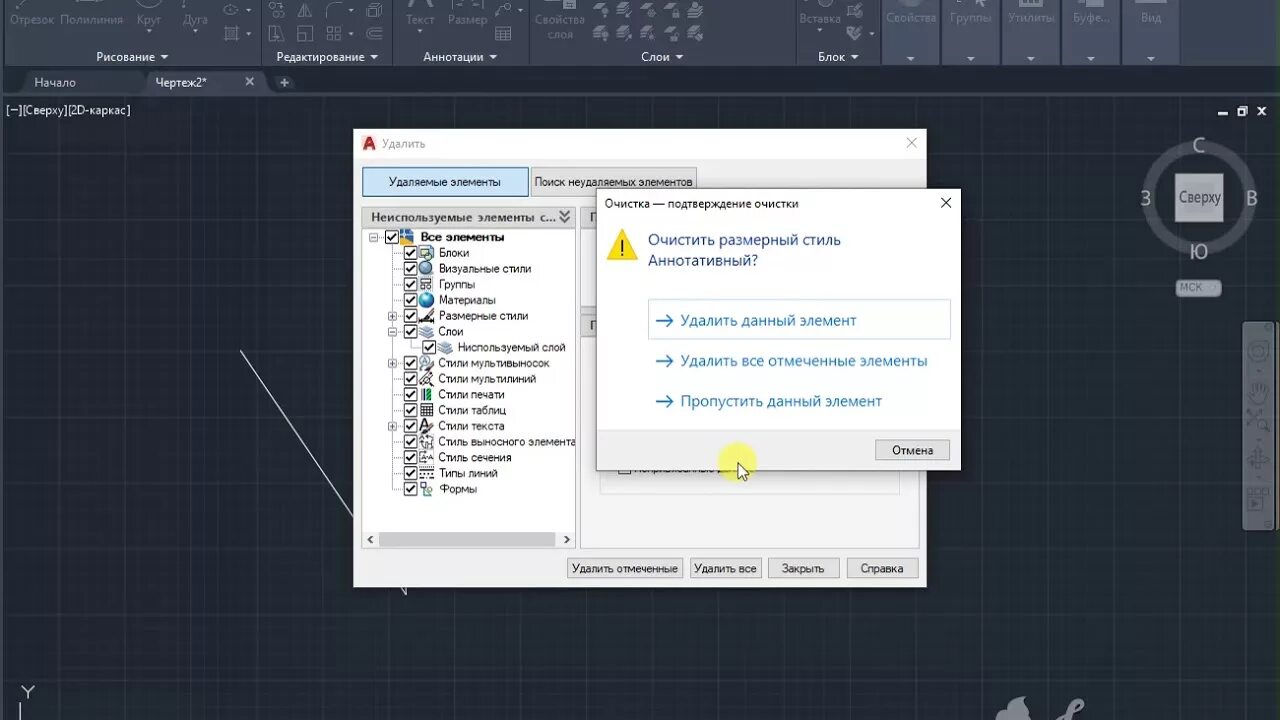Click the Отмена button
The width and height of the screenshot is (1280, 720).
point(912,450)
